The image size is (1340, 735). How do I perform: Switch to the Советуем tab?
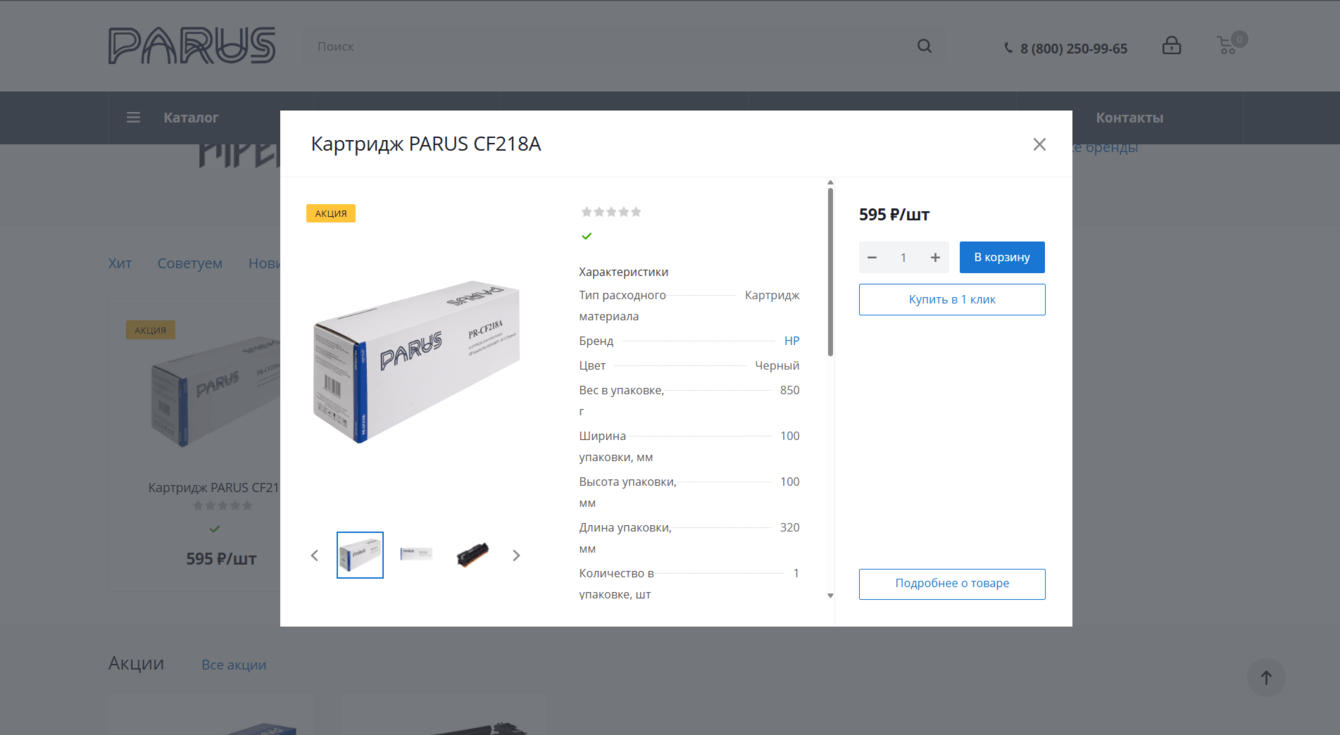(x=190, y=263)
